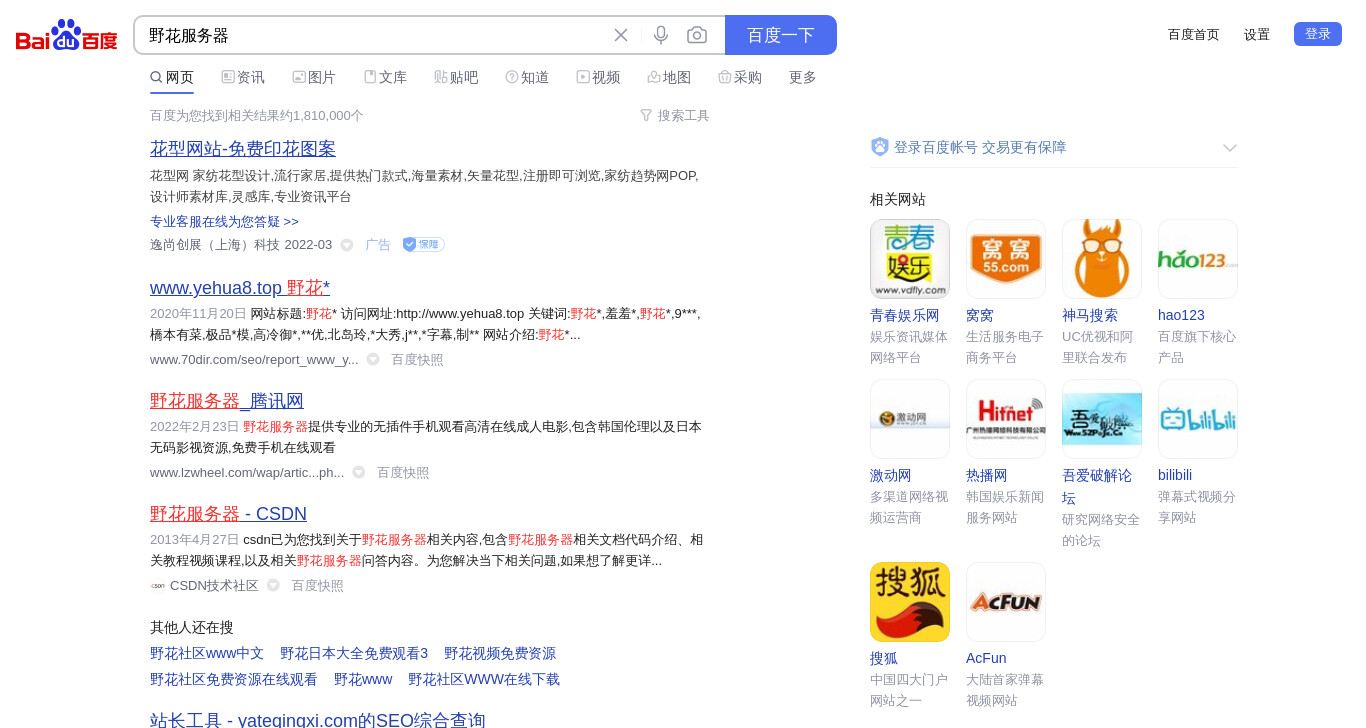
Task: Open the 野花服务器 - CSDN result
Action: pyautogui.click(x=228, y=513)
